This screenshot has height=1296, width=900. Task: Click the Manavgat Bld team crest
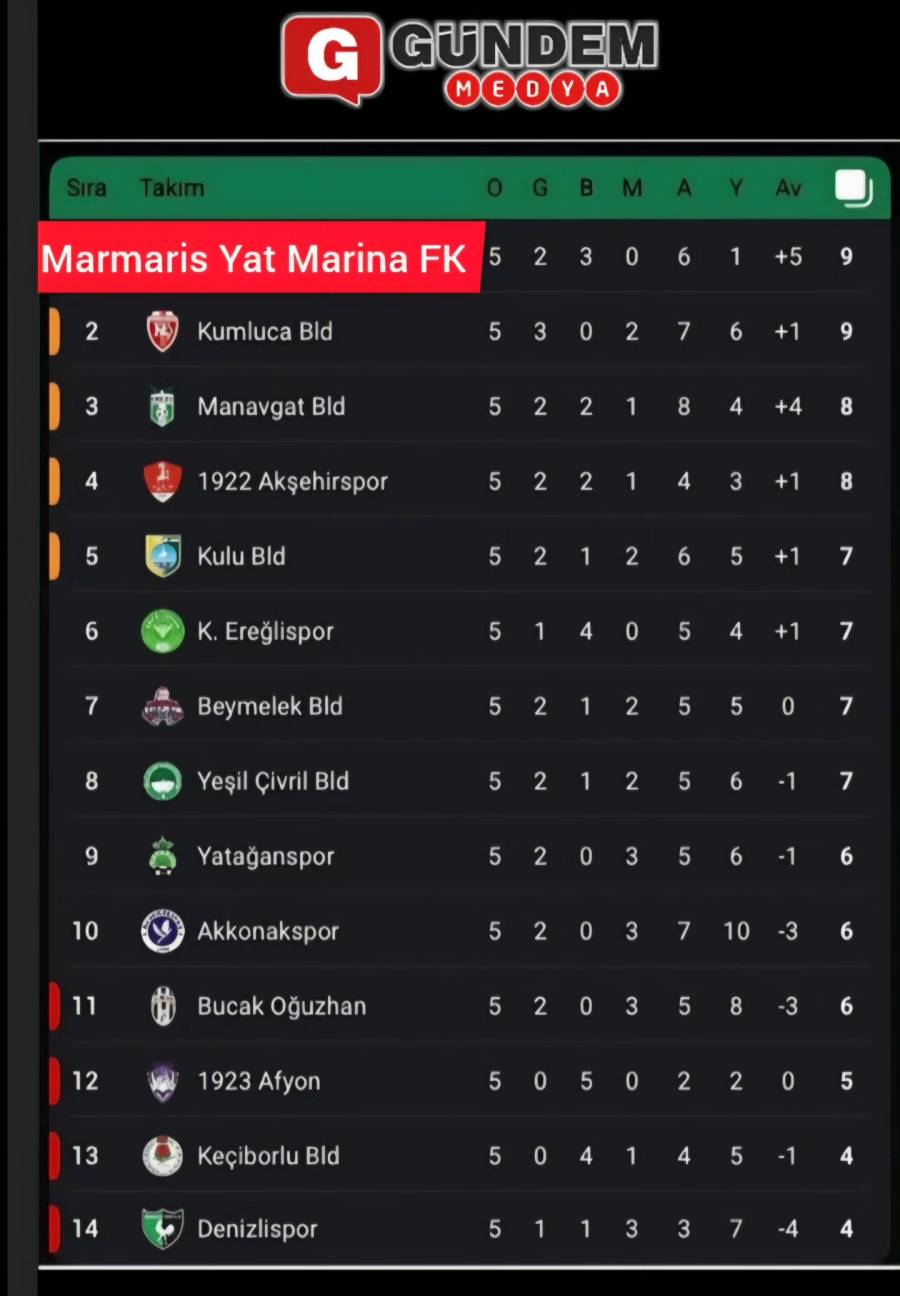pyautogui.click(x=162, y=407)
